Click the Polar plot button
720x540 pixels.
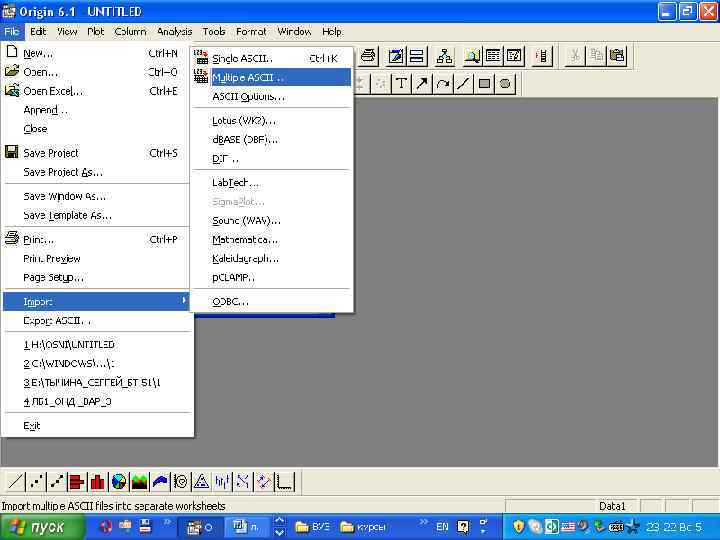pos(181,482)
